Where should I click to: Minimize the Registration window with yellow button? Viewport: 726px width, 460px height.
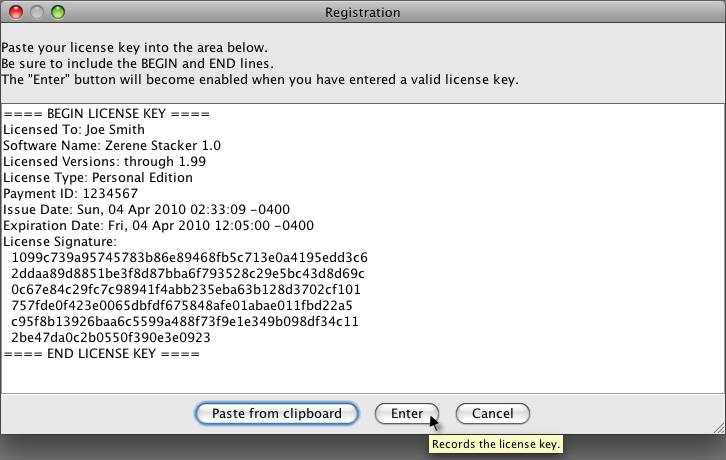click(x=38, y=13)
